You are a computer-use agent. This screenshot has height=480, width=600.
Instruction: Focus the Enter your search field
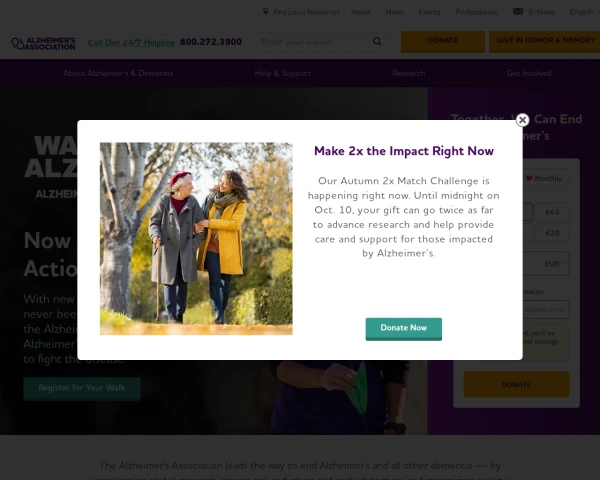point(314,42)
